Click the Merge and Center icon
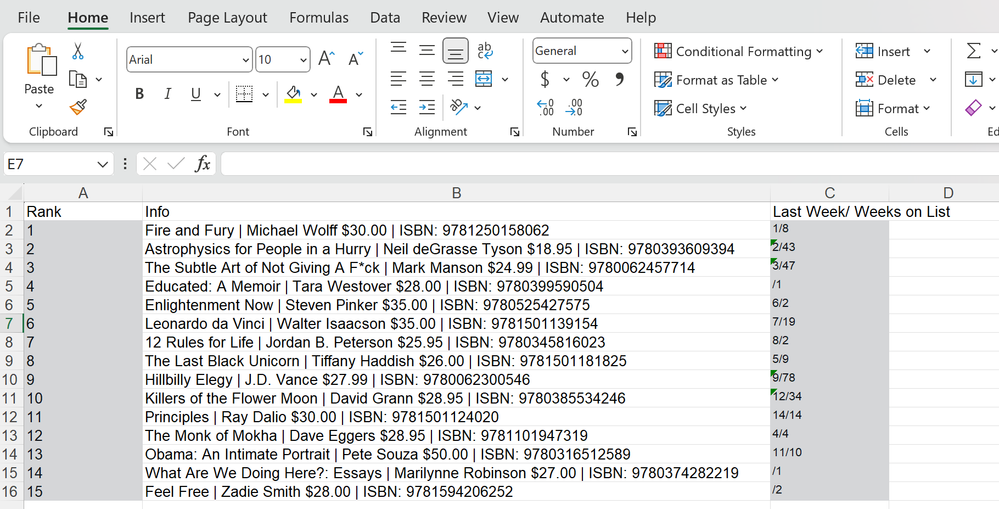 click(x=484, y=79)
